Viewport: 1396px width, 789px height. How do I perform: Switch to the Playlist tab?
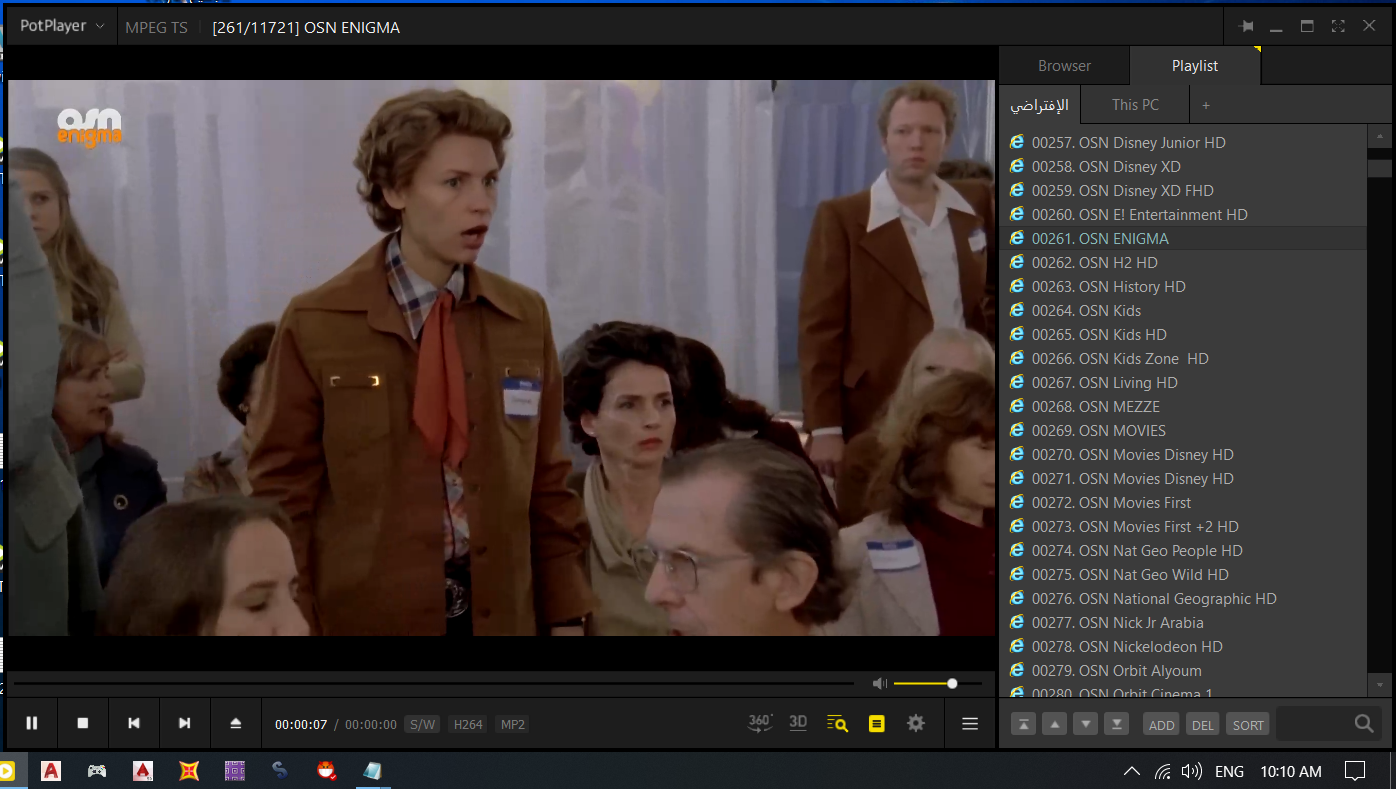click(x=1195, y=65)
